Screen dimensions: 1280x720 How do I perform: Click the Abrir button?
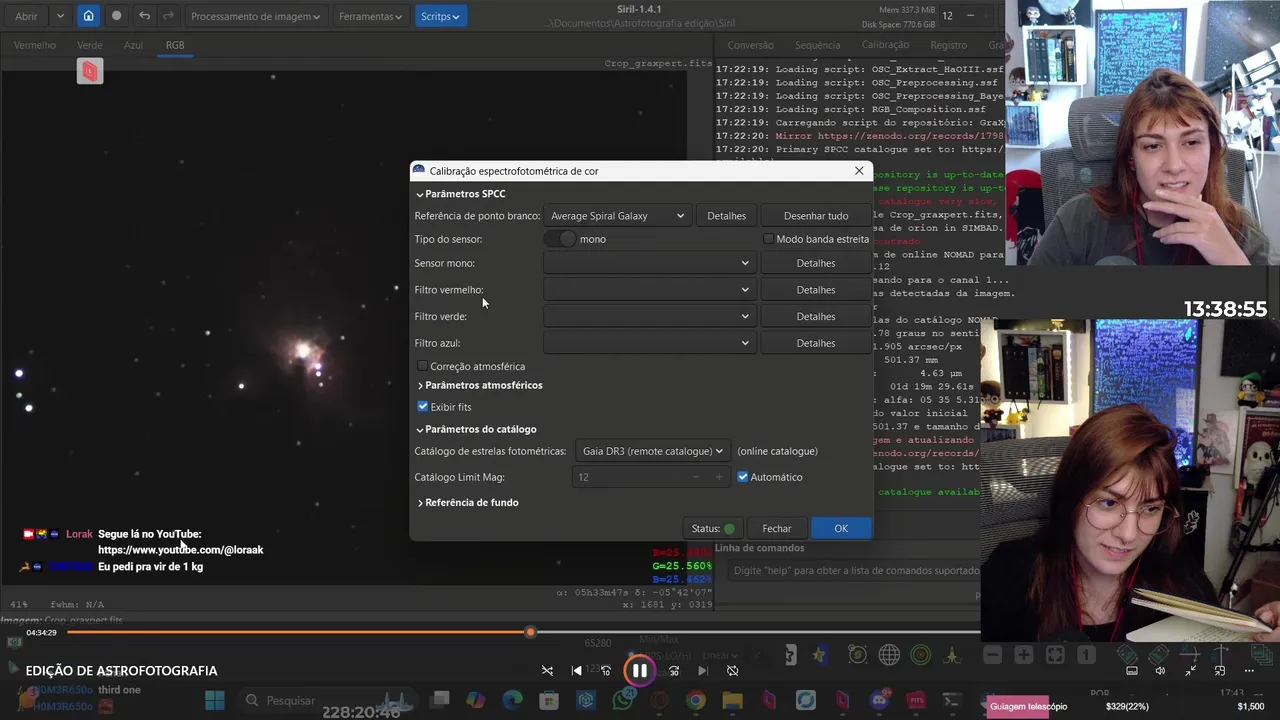click(27, 16)
